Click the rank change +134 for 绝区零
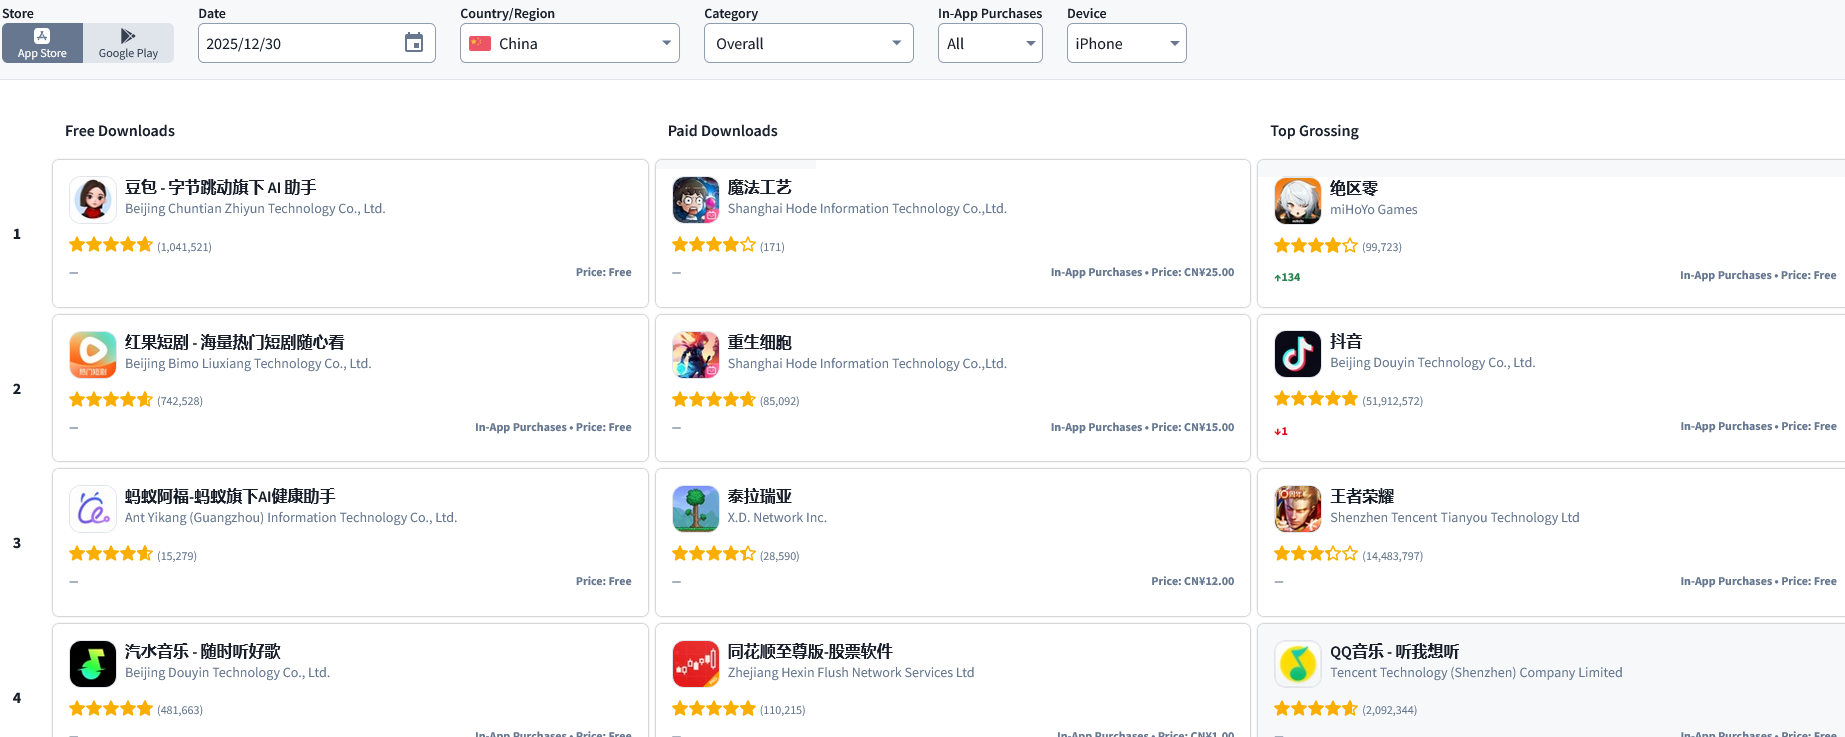 point(1287,278)
